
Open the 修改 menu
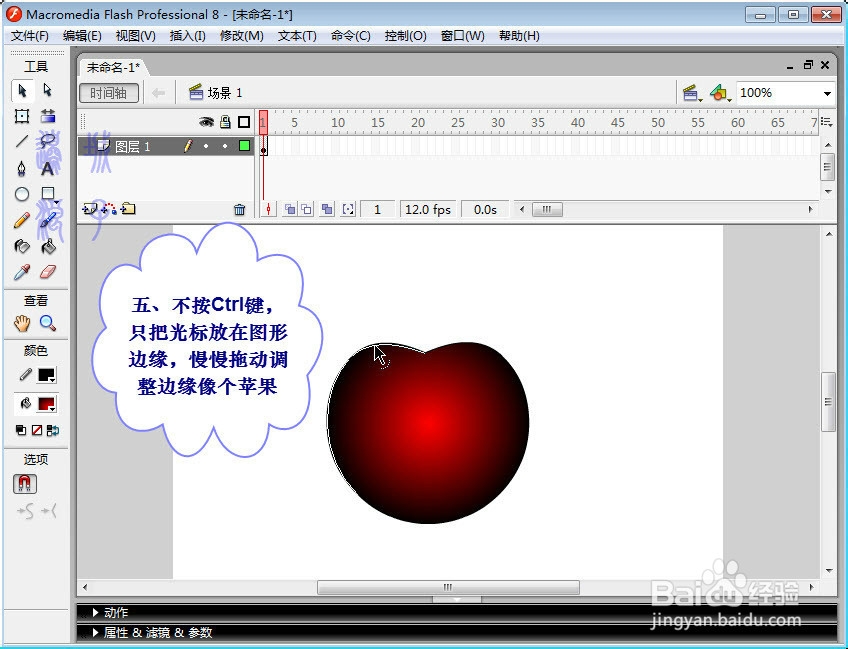[240, 36]
